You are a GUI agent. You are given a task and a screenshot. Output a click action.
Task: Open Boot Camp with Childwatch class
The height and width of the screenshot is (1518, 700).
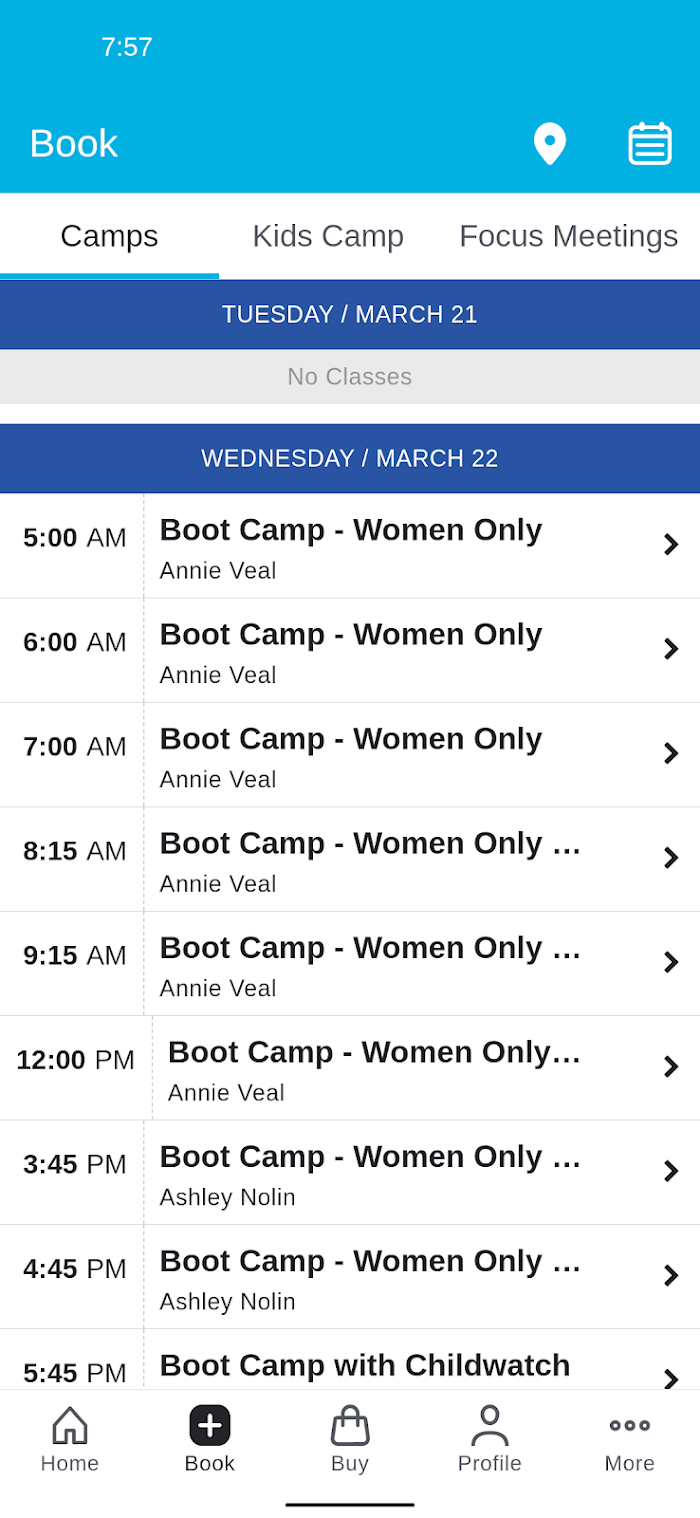[350, 1360]
